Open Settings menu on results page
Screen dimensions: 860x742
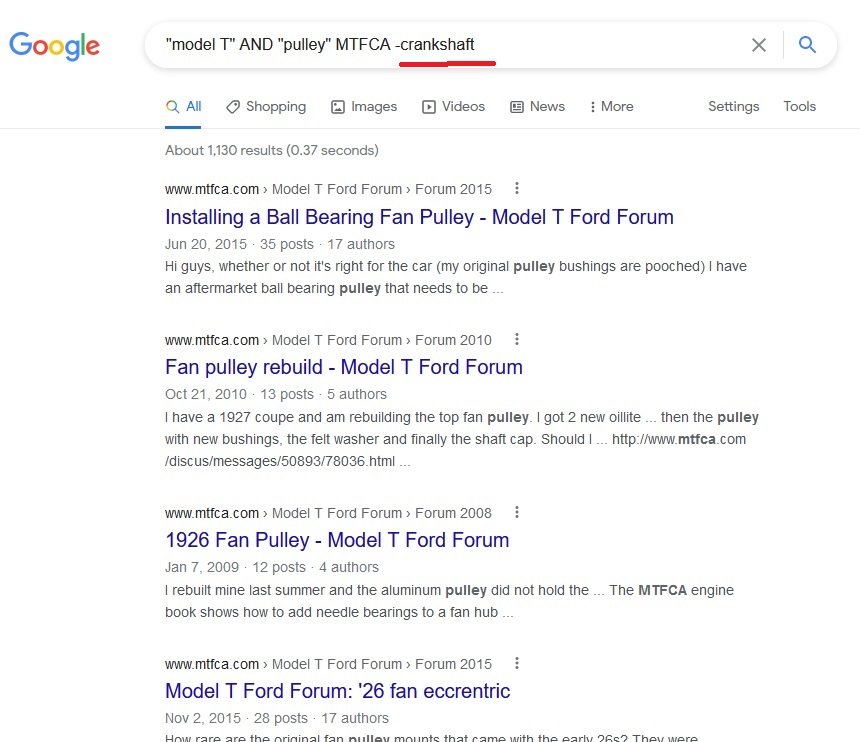733,107
